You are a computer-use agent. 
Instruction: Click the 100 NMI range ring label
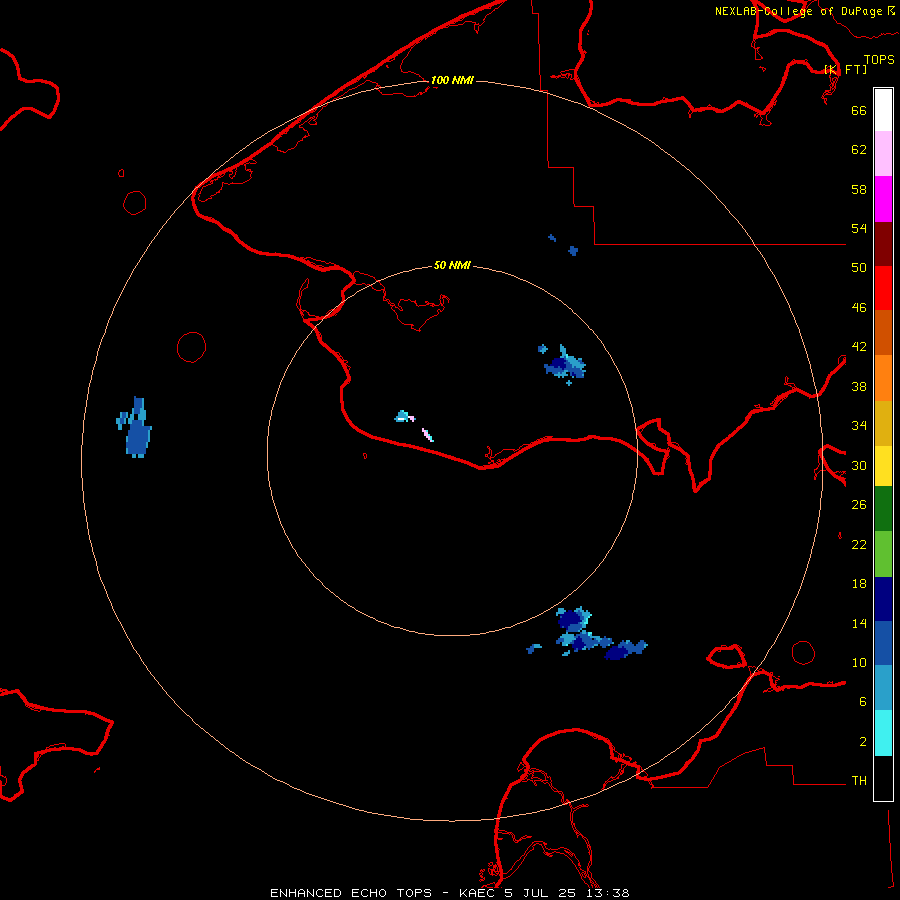pos(452,80)
